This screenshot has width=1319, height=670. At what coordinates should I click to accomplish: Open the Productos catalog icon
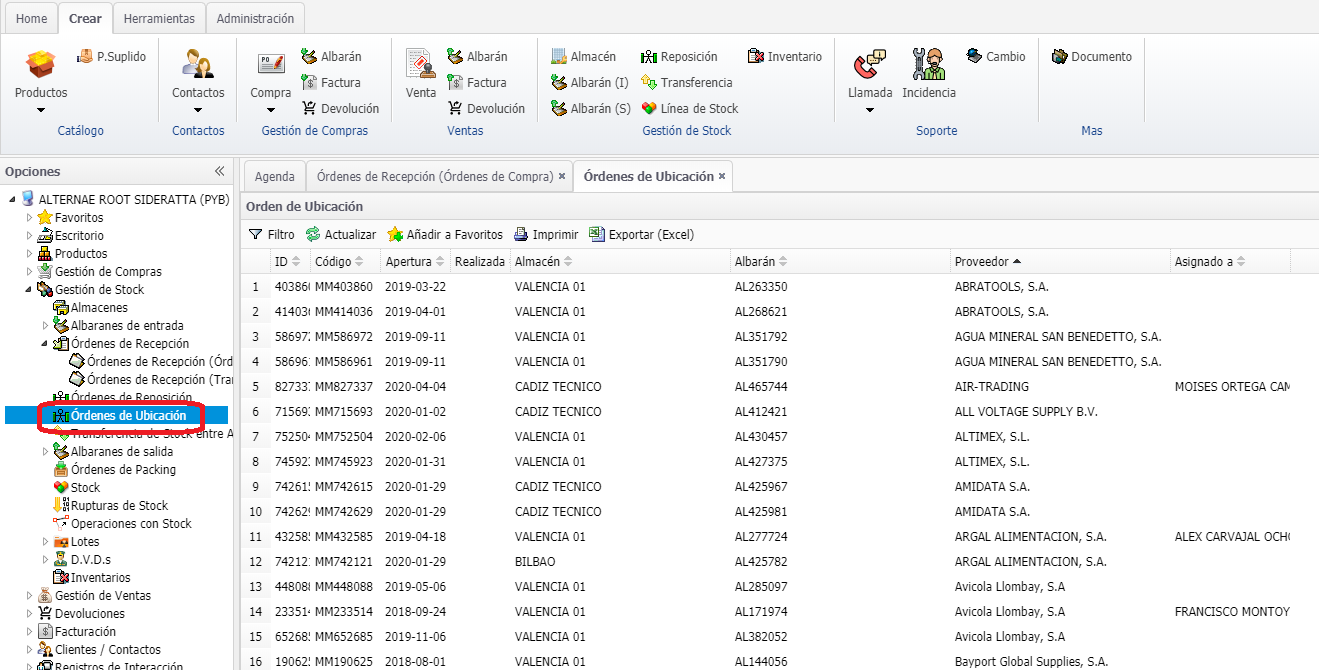coord(41,65)
